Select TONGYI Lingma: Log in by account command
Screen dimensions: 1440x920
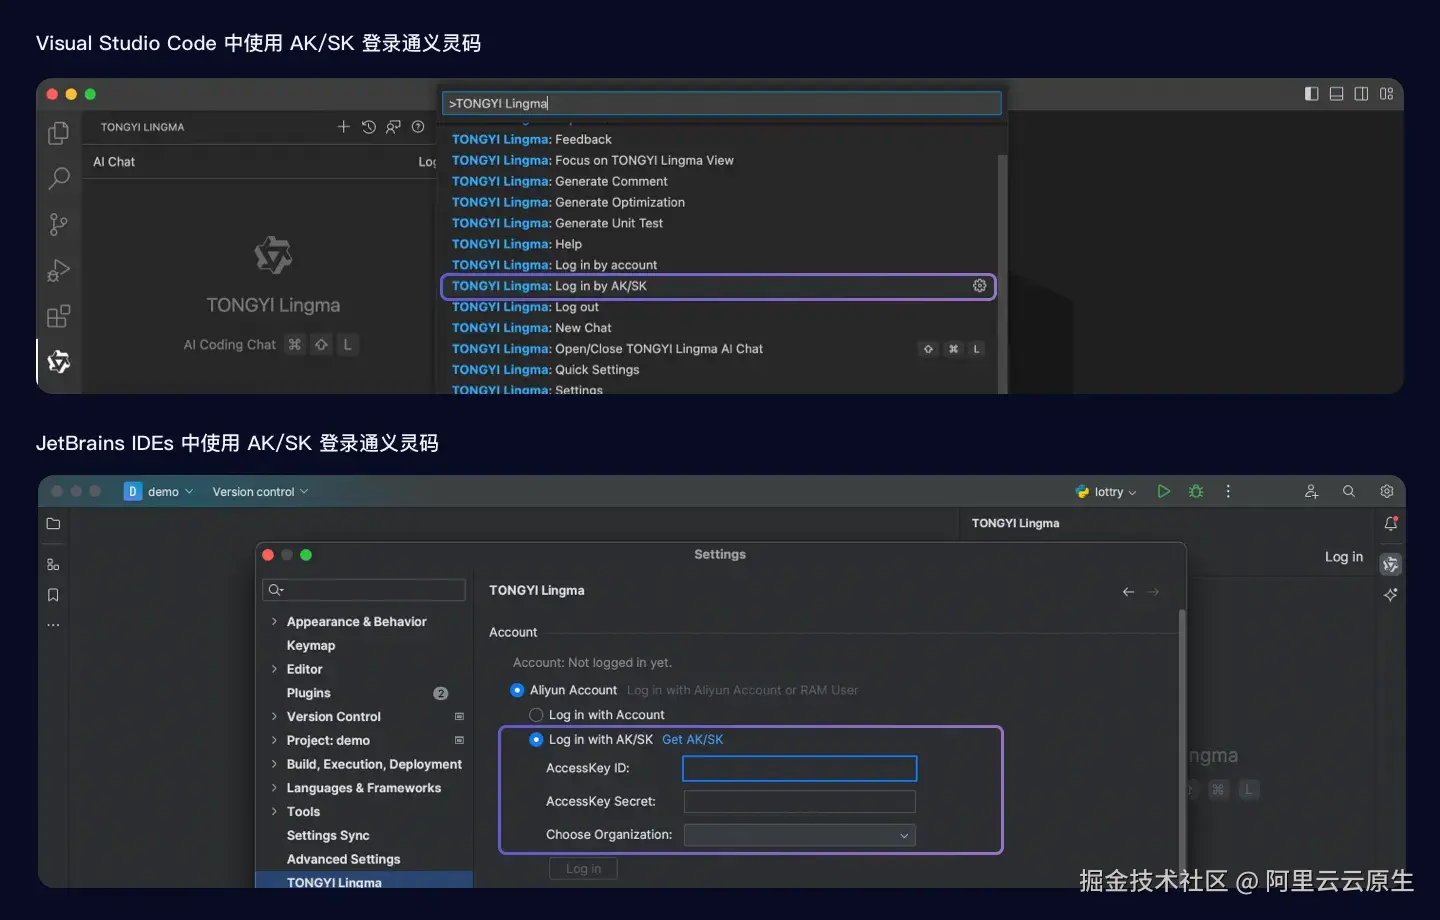coord(720,265)
